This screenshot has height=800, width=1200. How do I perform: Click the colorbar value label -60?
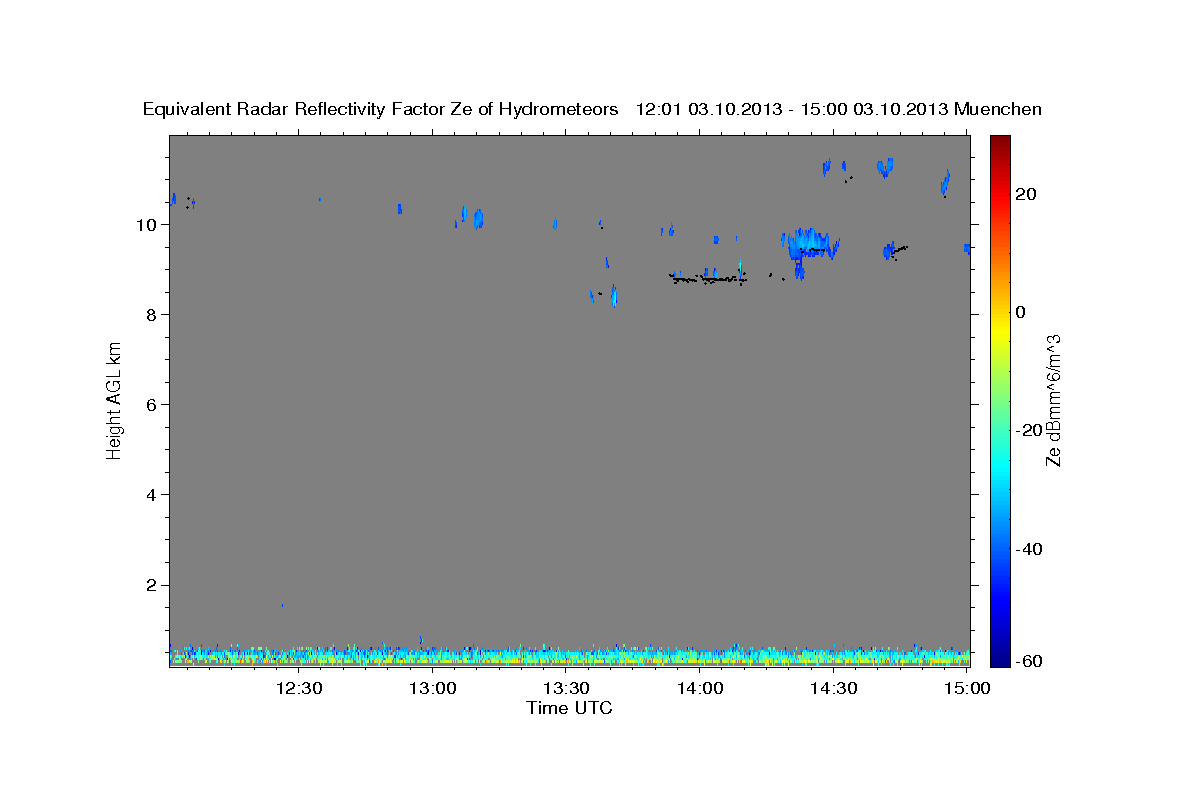click(1030, 660)
